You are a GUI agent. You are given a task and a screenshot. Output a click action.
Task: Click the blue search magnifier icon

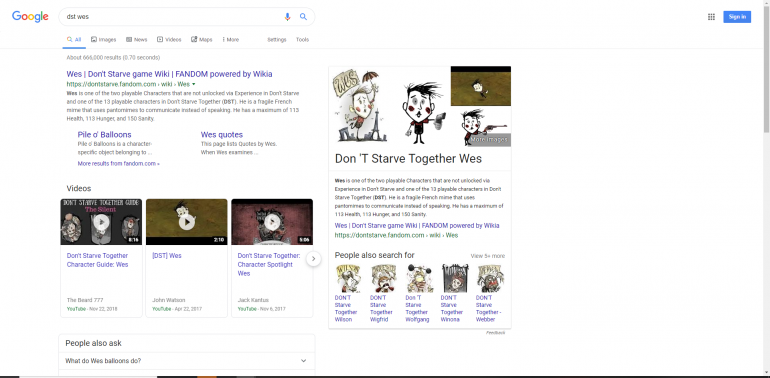(x=303, y=17)
